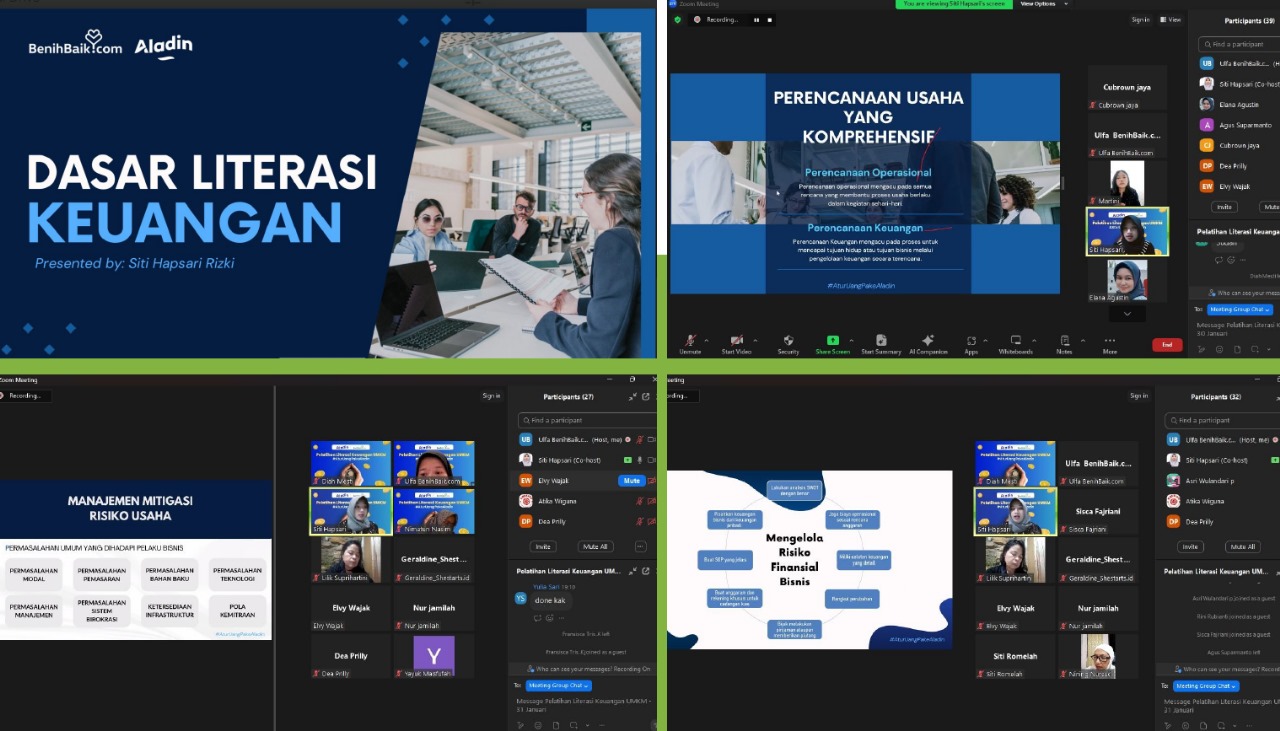Screen dimensions: 1280x731
Task: Open the AI Companion sparkle icon
Action: [928, 341]
